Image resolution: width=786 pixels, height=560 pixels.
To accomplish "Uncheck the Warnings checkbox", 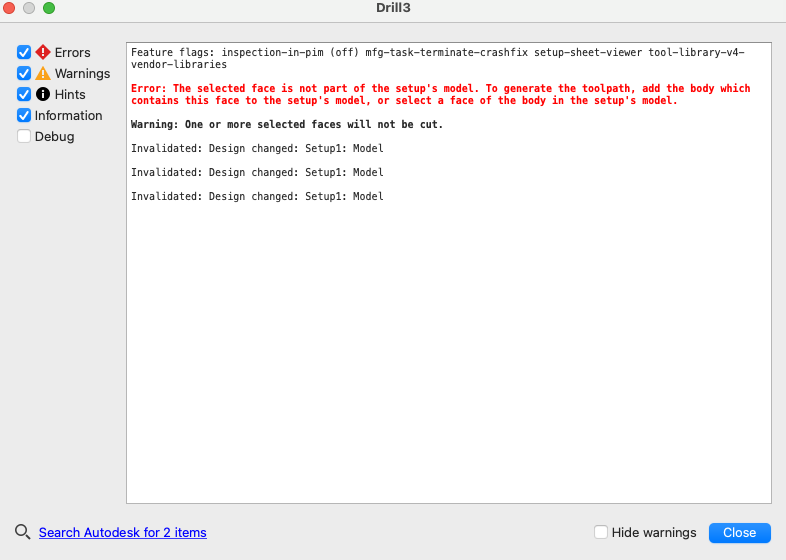I will tap(24, 73).
